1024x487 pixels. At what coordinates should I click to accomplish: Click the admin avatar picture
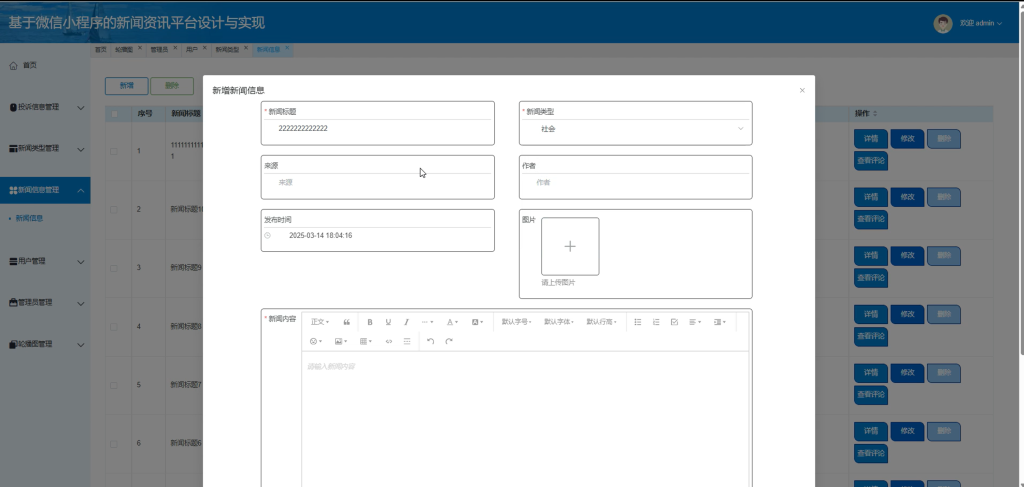[x=942, y=24]
